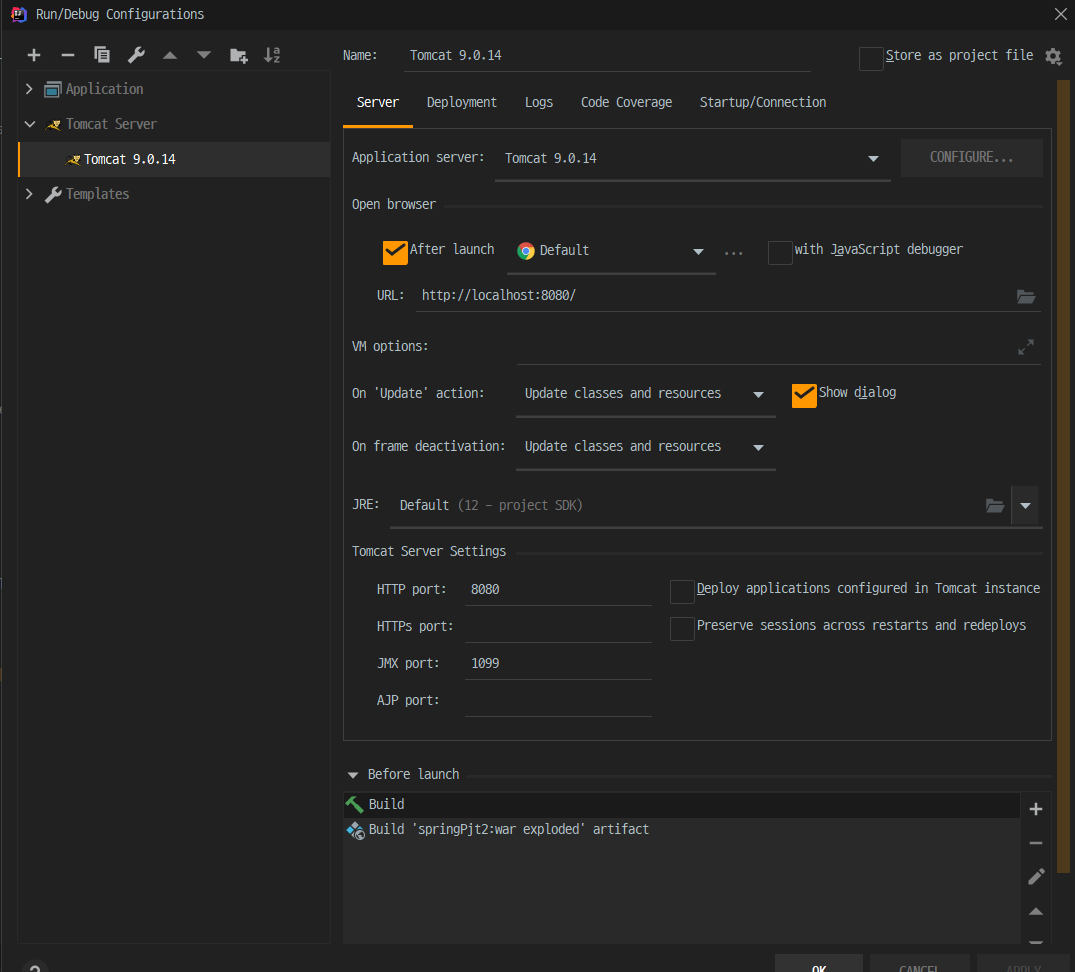This screenshot has height=972, width=1075.
Task: Enable with JavaScript debugger checkbox
Action: 780,252
